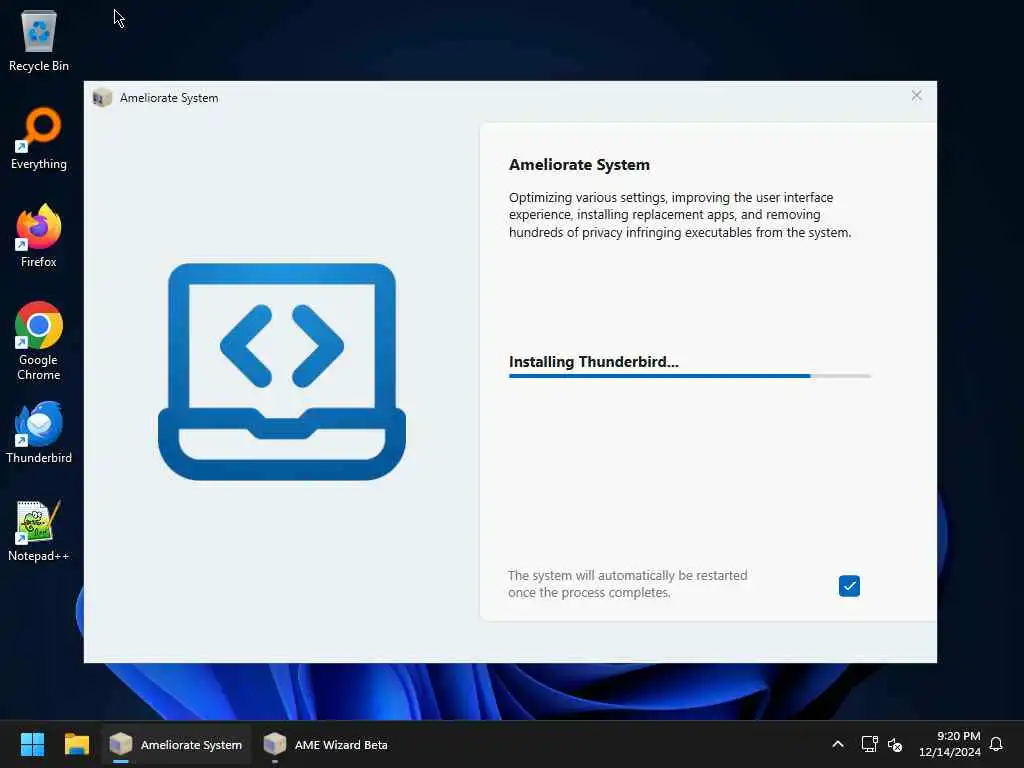Select the Thunderbird desktop shortcut
The image size is (1024, 768).
(39, 432)
